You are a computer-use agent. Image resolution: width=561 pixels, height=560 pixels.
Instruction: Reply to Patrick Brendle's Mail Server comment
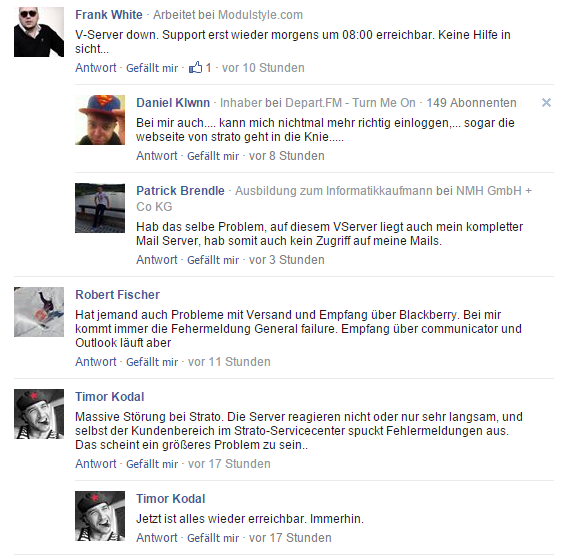coord(156,260)
